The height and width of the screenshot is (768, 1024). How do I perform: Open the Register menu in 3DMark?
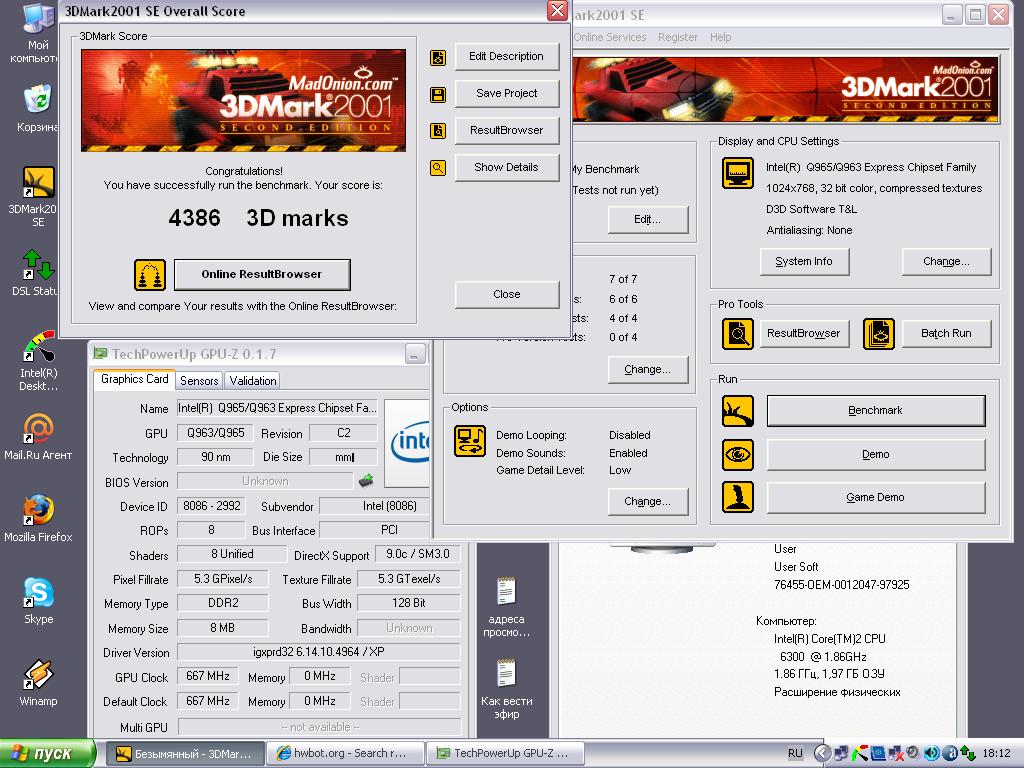(x=677, y=37)
